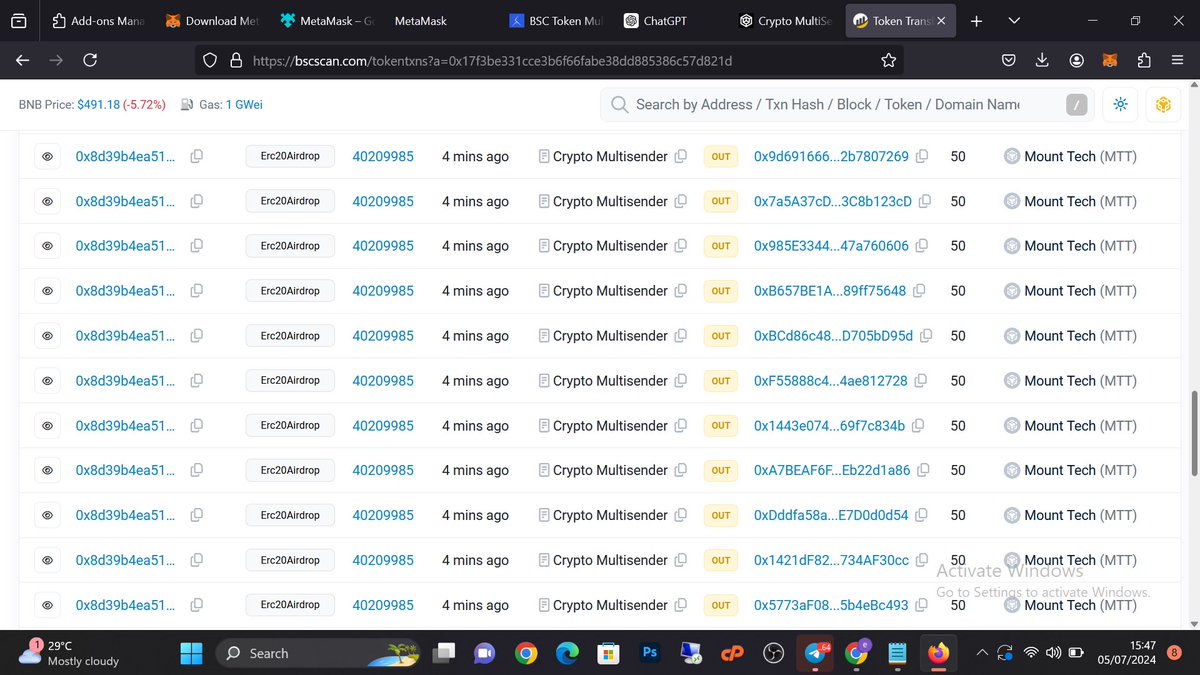The image size is (1200, 675).
Task: Toggle BscScan dark/light theme
Action: pos(1120,105)
